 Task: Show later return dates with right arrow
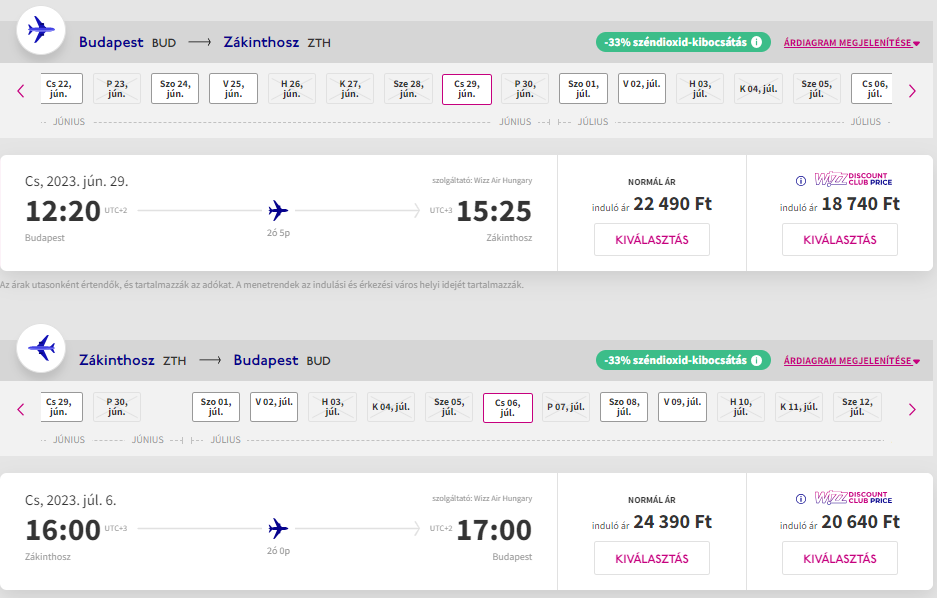(x=911, y=409)
